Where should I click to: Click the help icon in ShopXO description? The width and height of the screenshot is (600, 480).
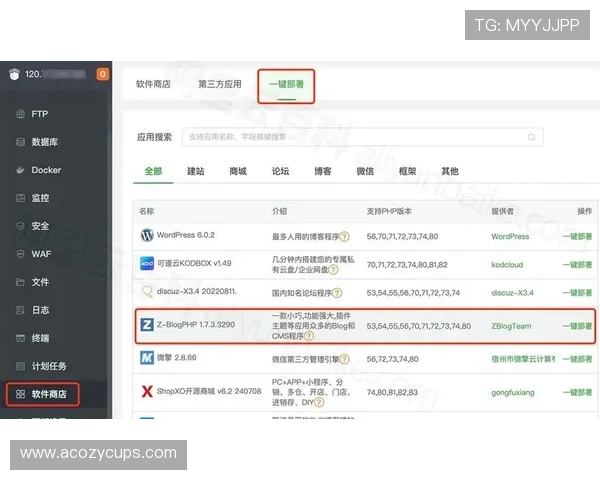(x=319, y=402)
